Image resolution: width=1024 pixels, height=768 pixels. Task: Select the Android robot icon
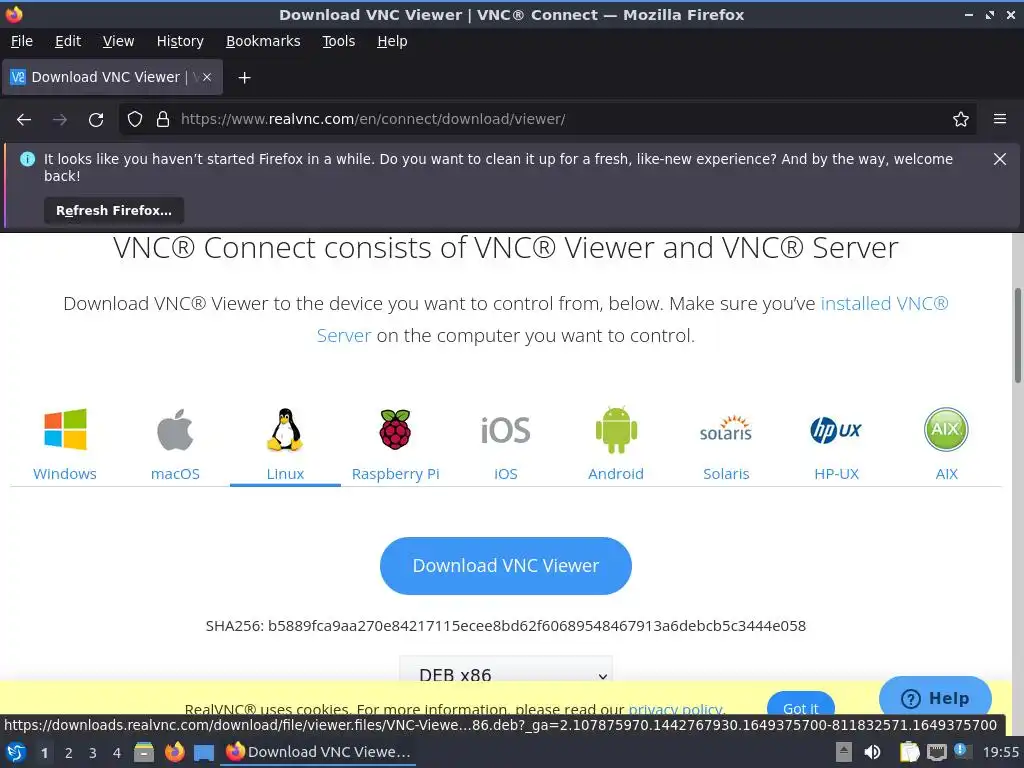pyautogui.click(x=616, y=430)
